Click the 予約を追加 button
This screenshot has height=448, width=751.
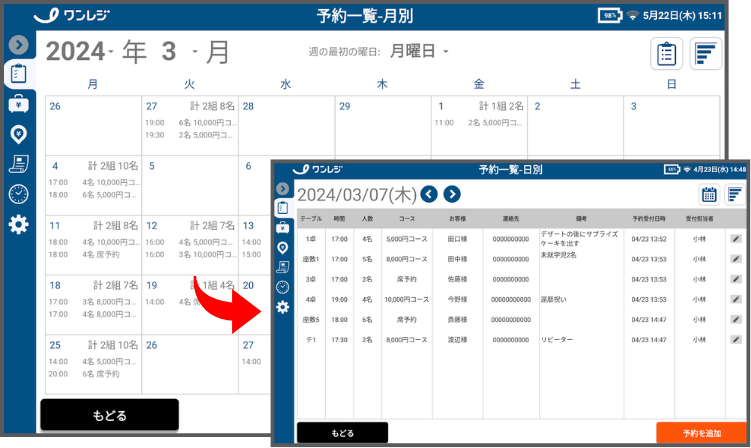coord(702,433)
